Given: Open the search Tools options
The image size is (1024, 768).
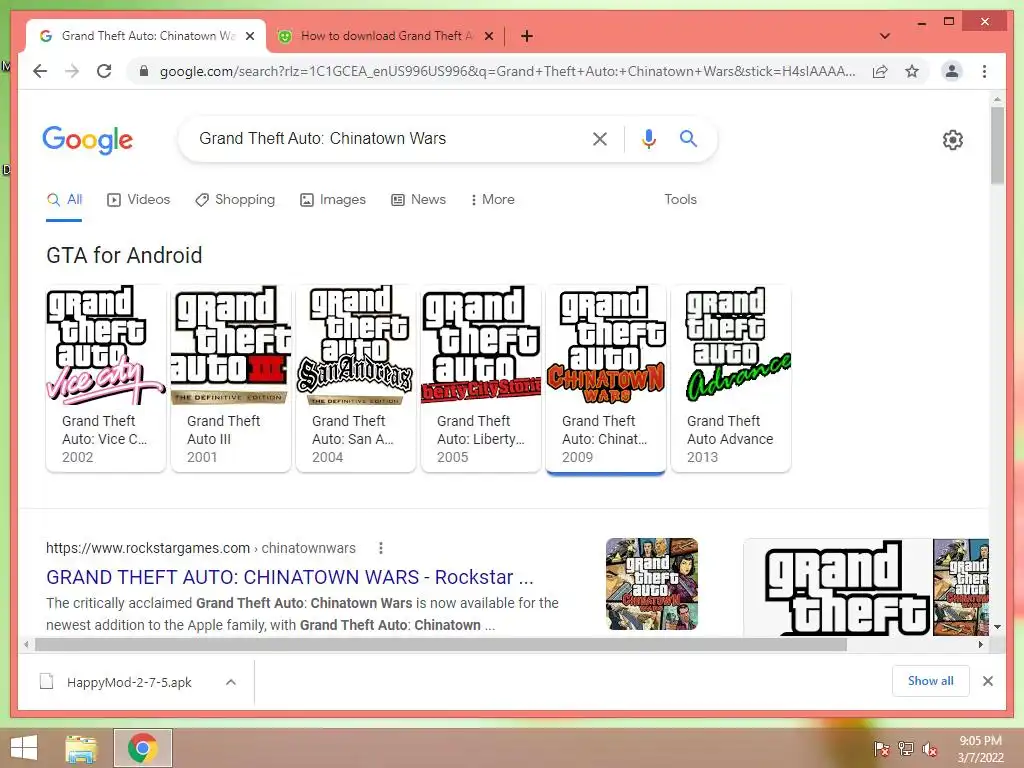Looking at the screenshot, I should click(680, 200).
